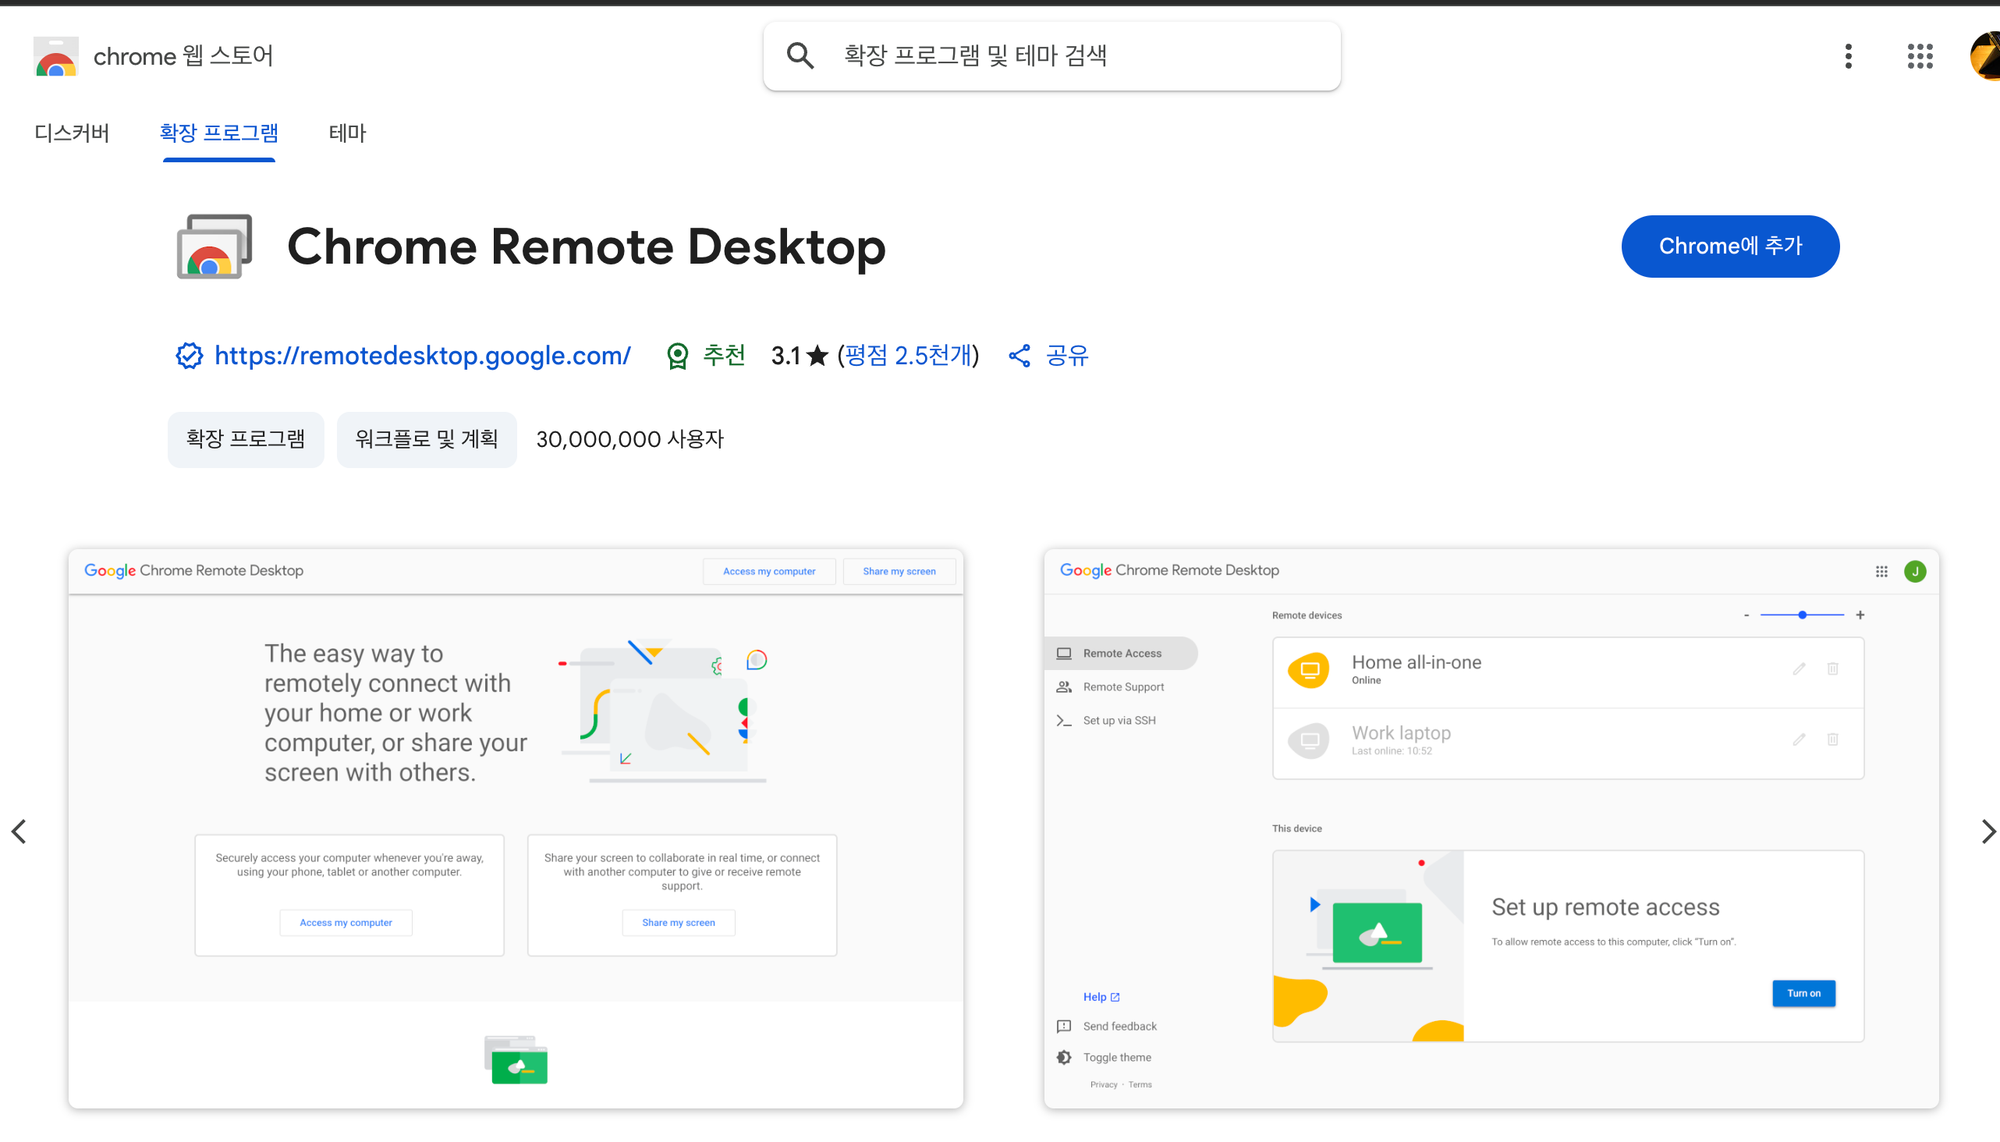The width and height of the screenshot is (2000, 1142).
Task: Open the second Remote devices screenshot thumbnail
Action: coord(1492,829)
